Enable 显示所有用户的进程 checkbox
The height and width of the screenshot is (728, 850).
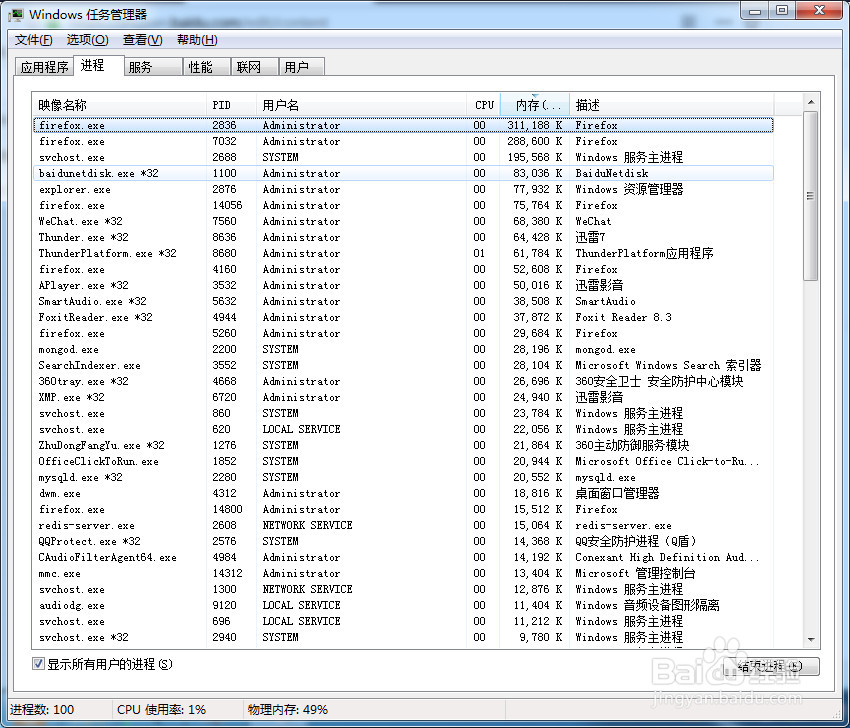(37, 664)
